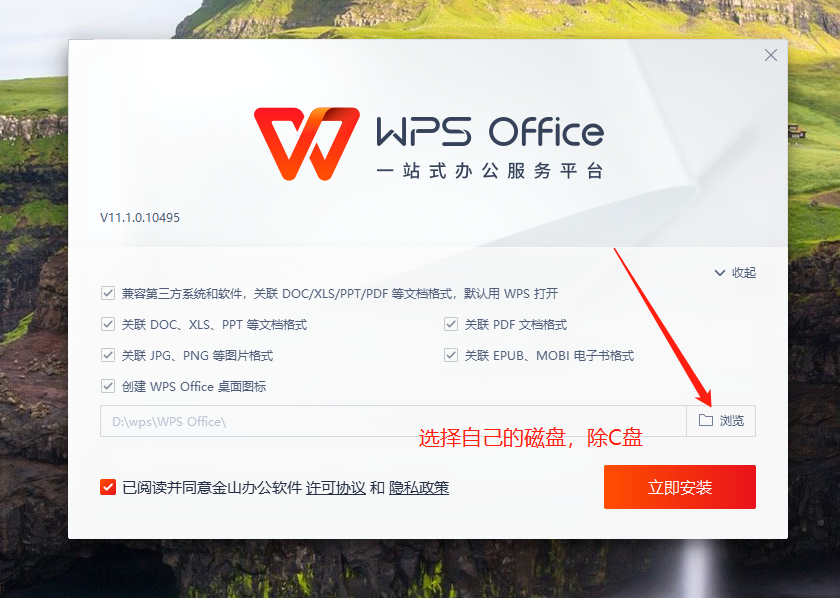The height and width of the screenshot is (598, 840).
Task: Click the version number V11.1.0.10495
Action: (140, 218)
